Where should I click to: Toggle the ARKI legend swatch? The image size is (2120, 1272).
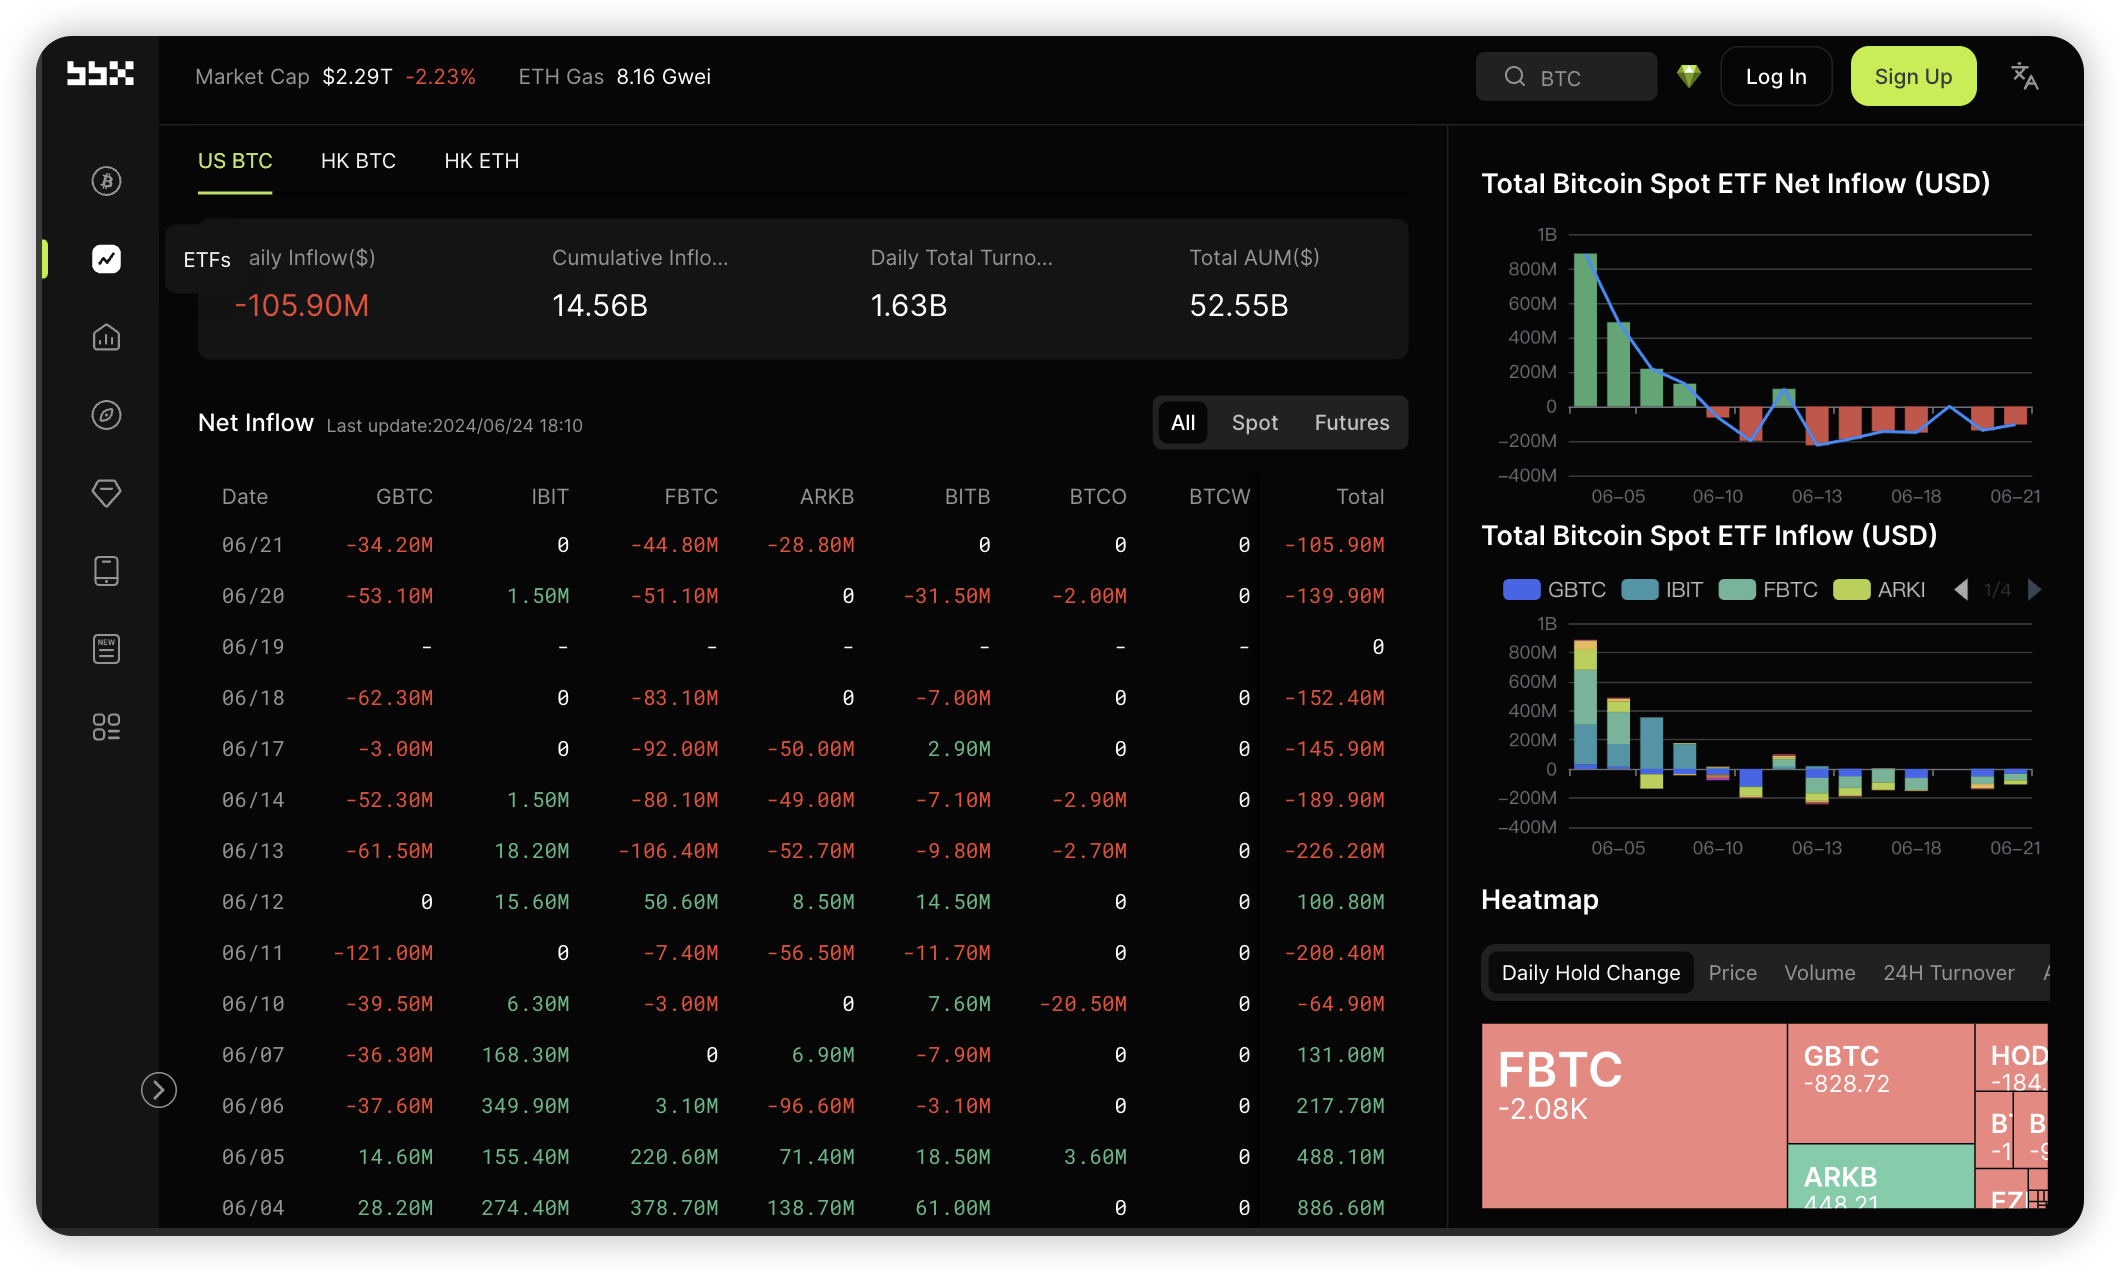coord(1851,590)
